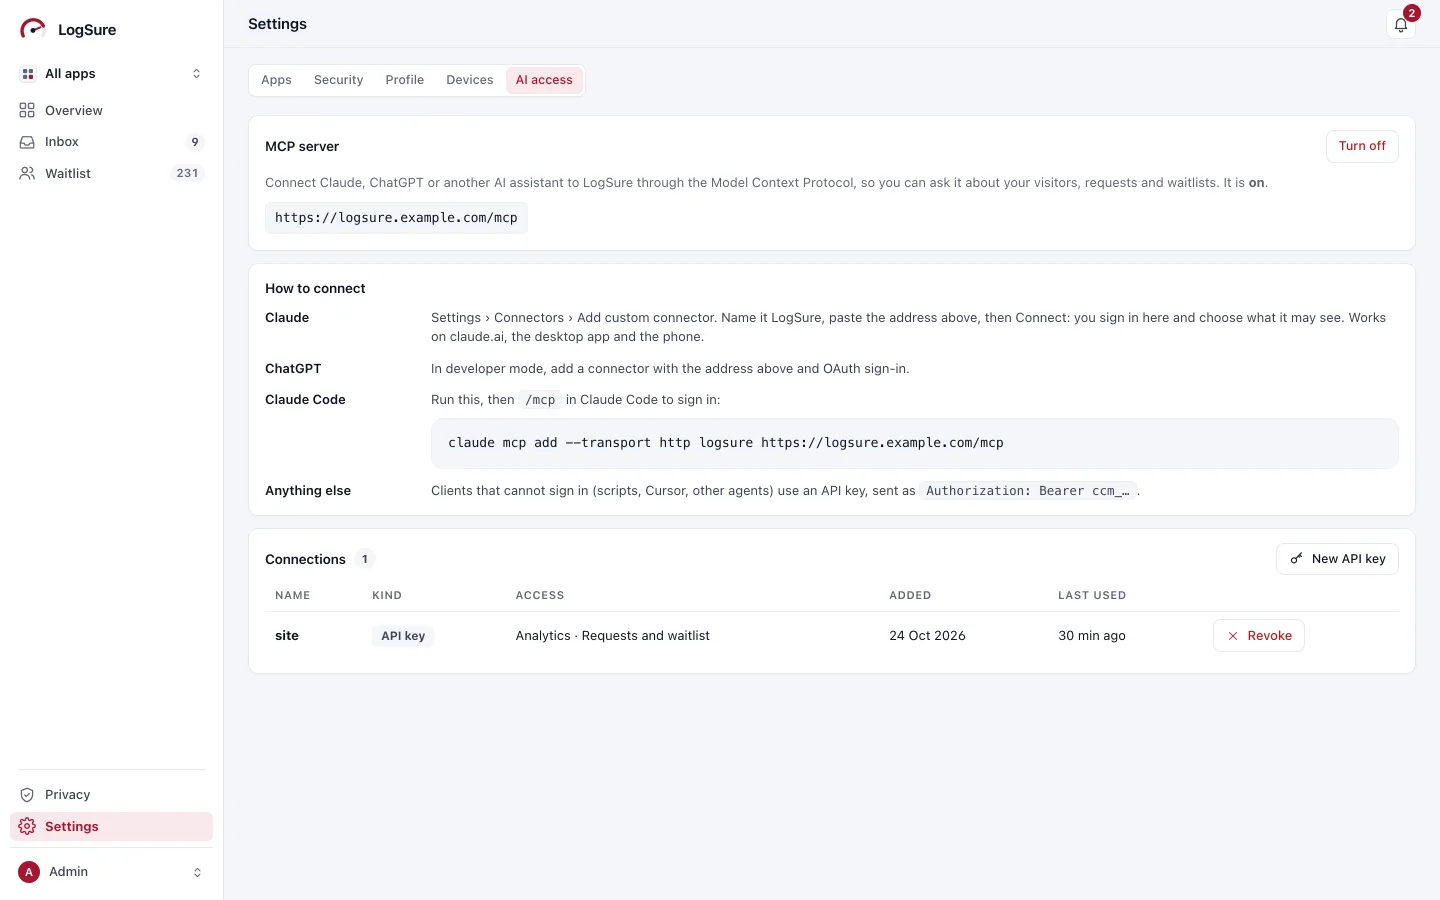Switch to the Security tab
The height and width of the screenshot is (900, 1440).
tap(338, 80)
